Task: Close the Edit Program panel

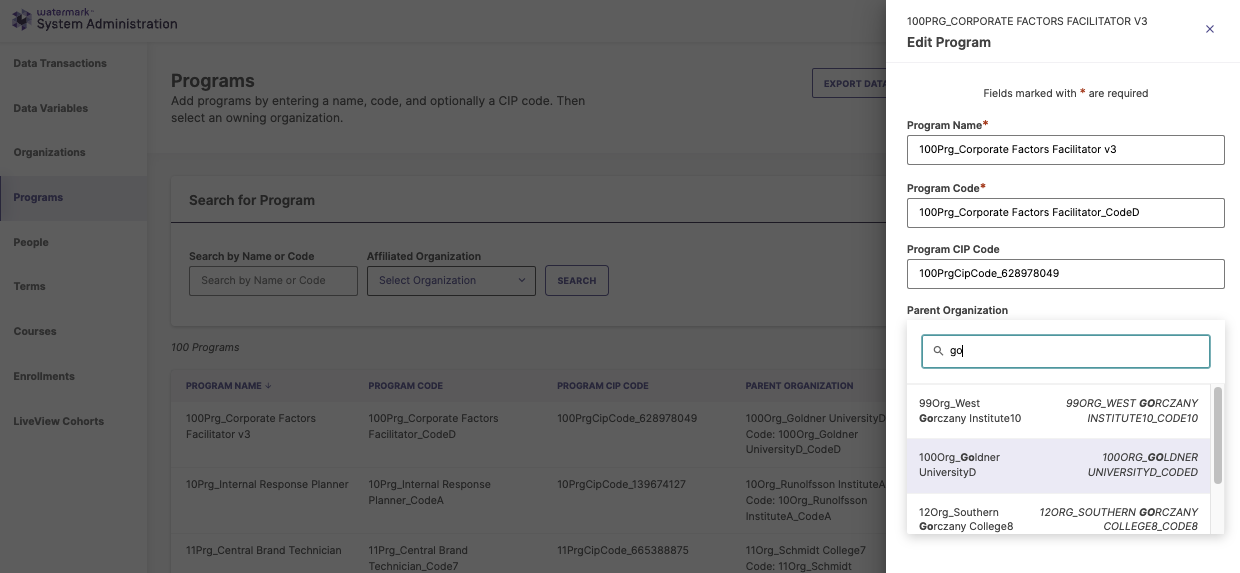Action: (x=1209, y=29)
